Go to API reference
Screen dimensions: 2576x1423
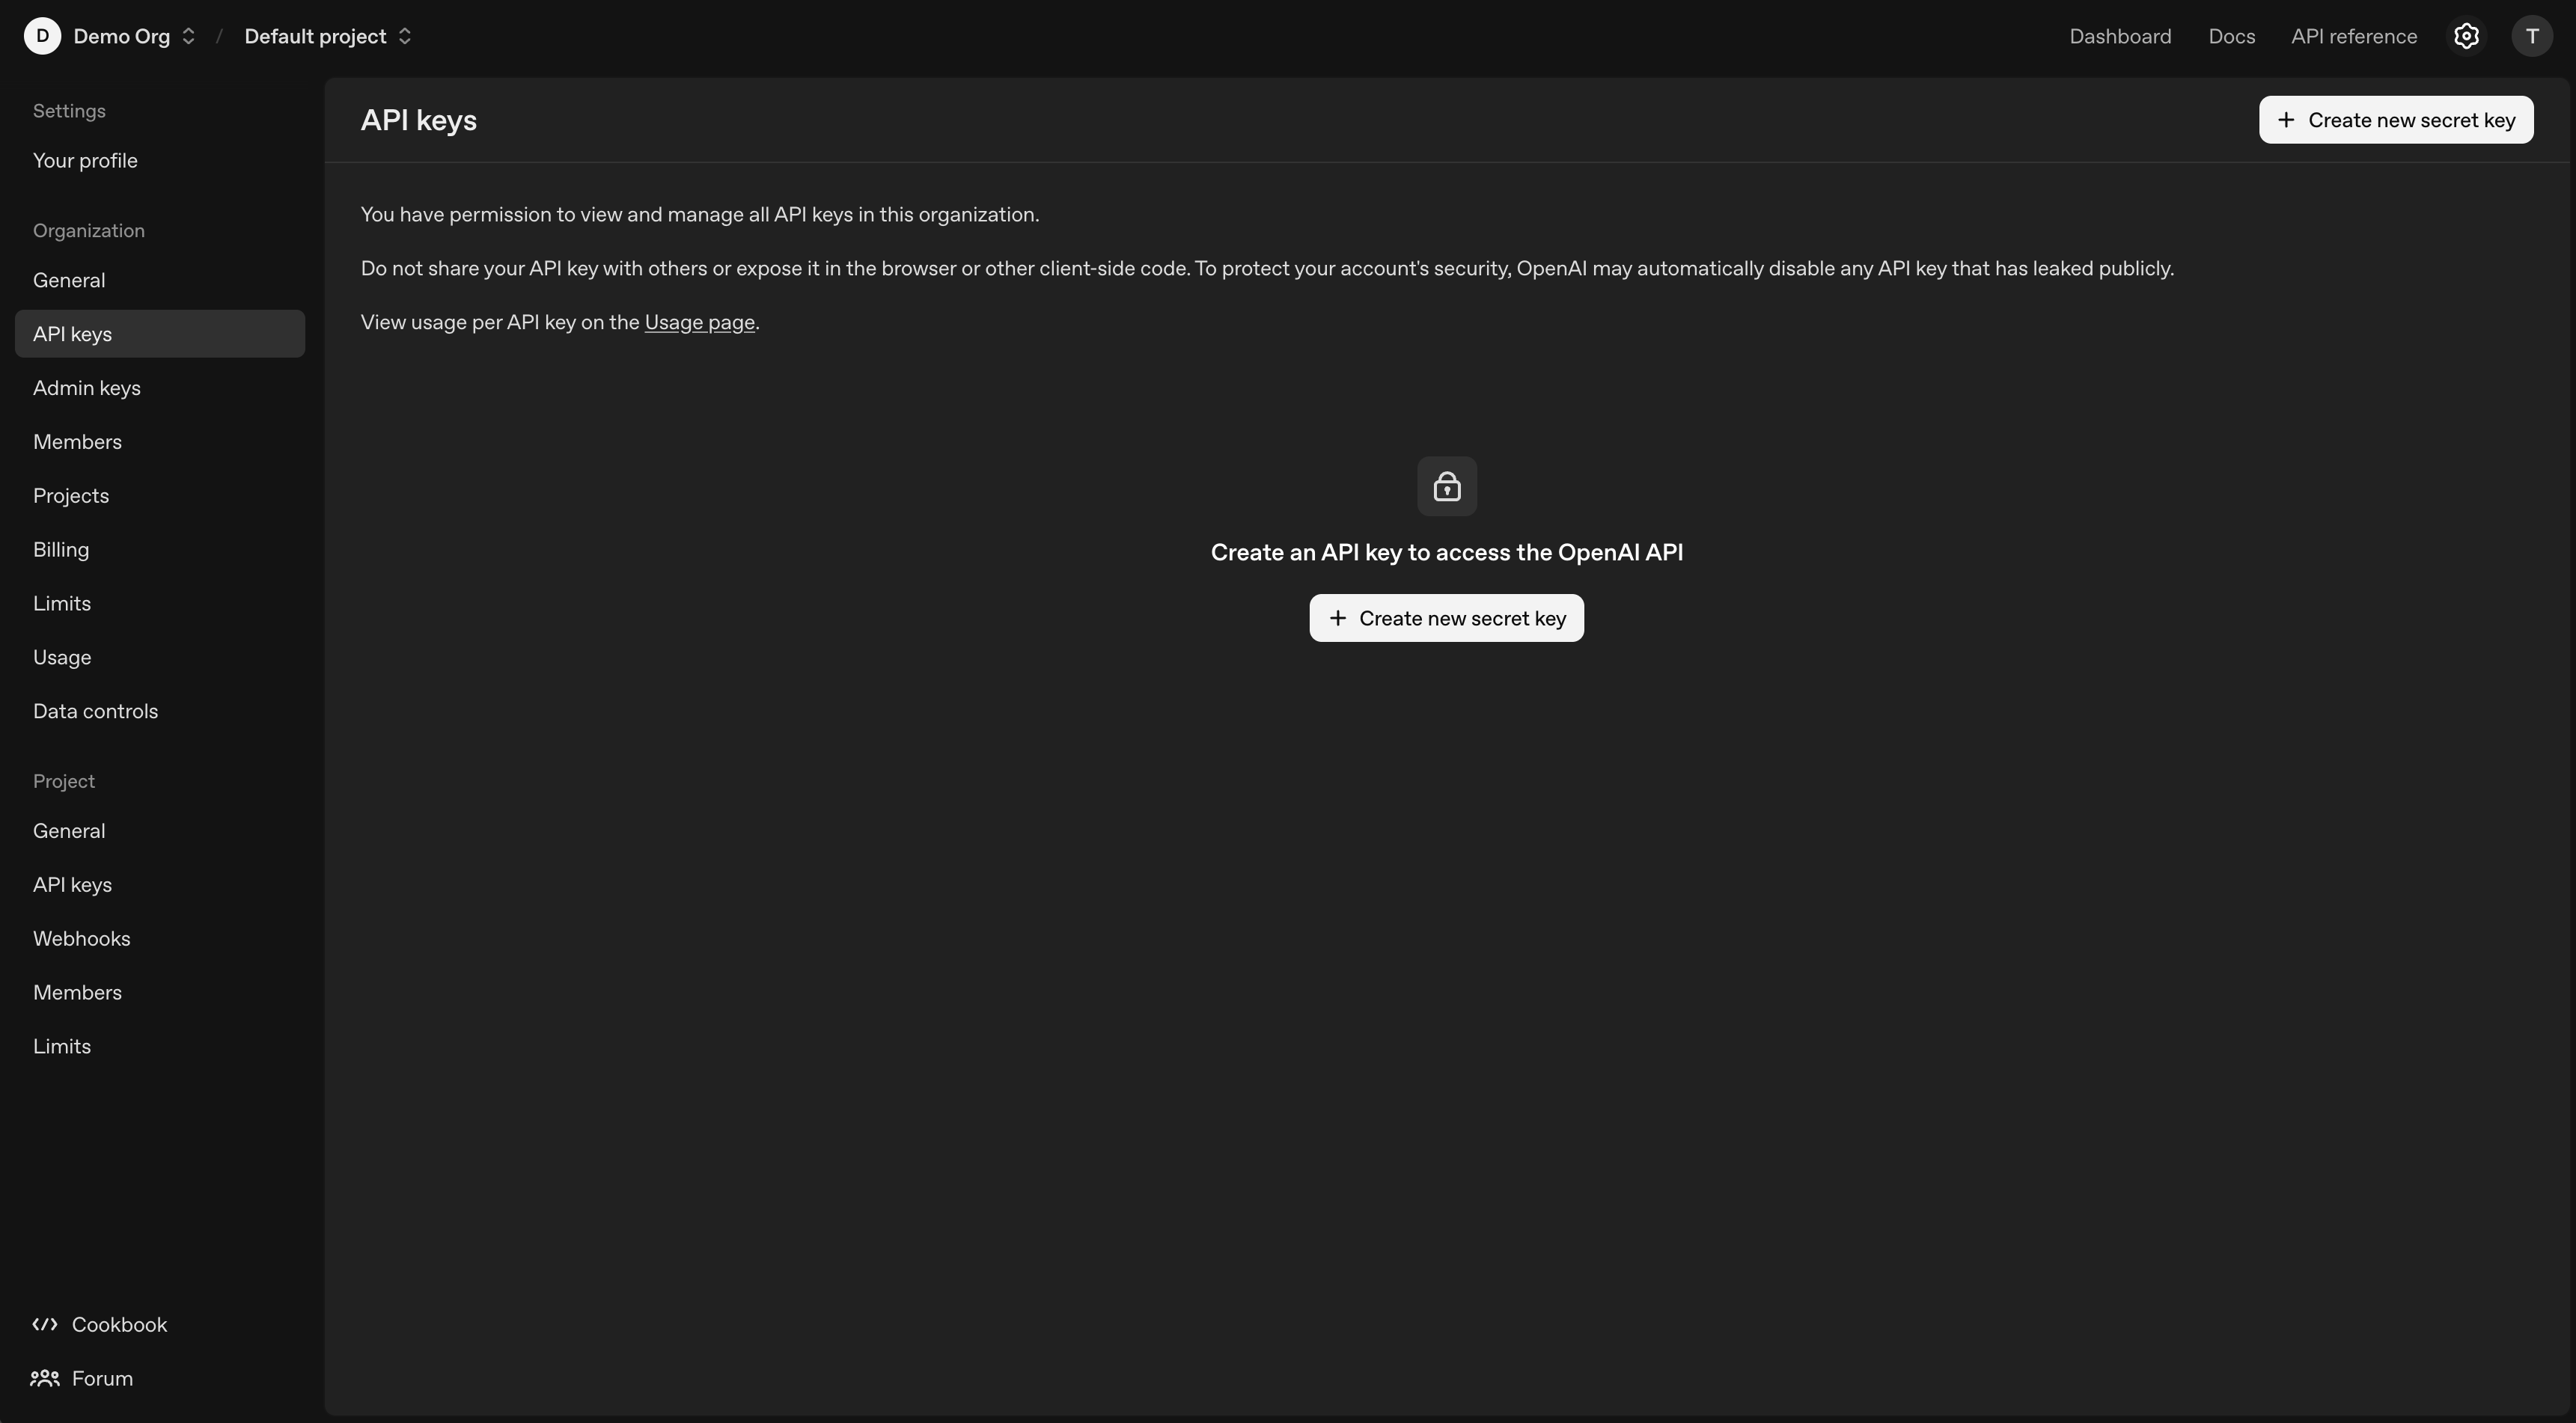[x=2354, y=36]
